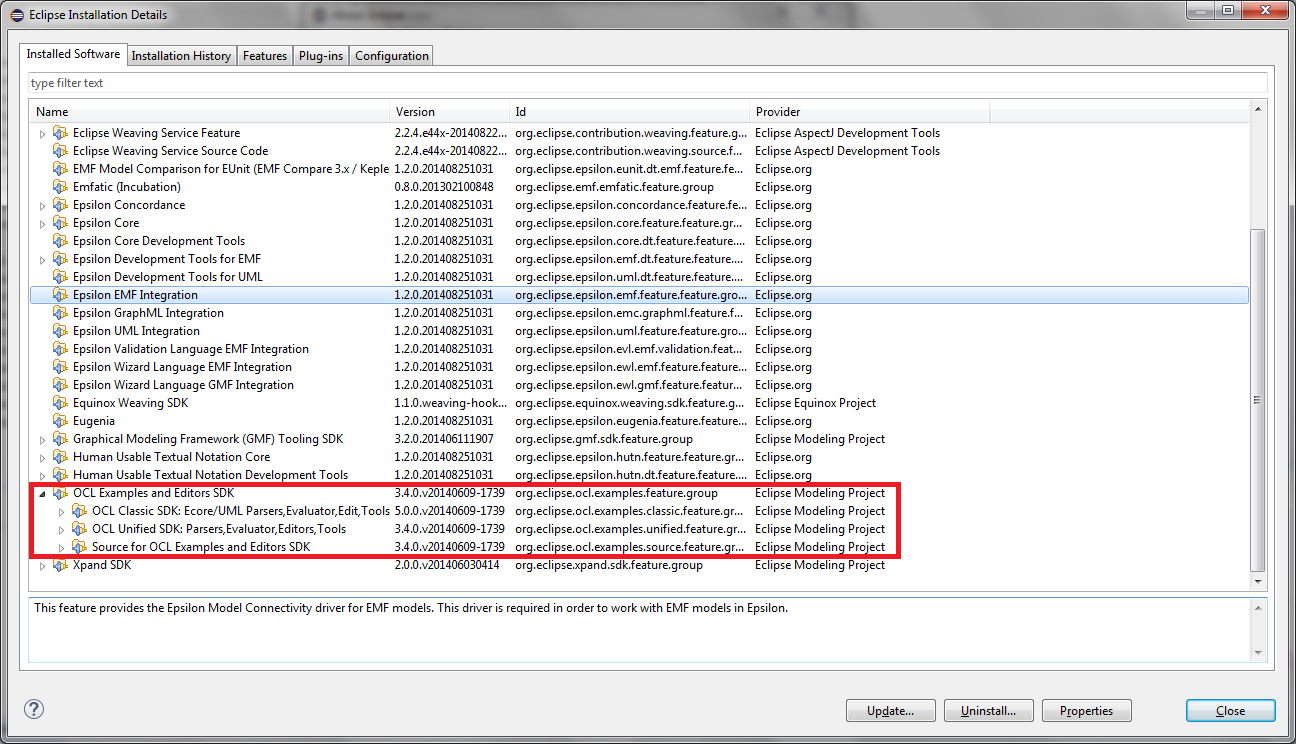This screenshot has width=1296, height=744.
Task: Click the Epsilon Development Tools for EMF icon
Action: click(x=61, y=259)
